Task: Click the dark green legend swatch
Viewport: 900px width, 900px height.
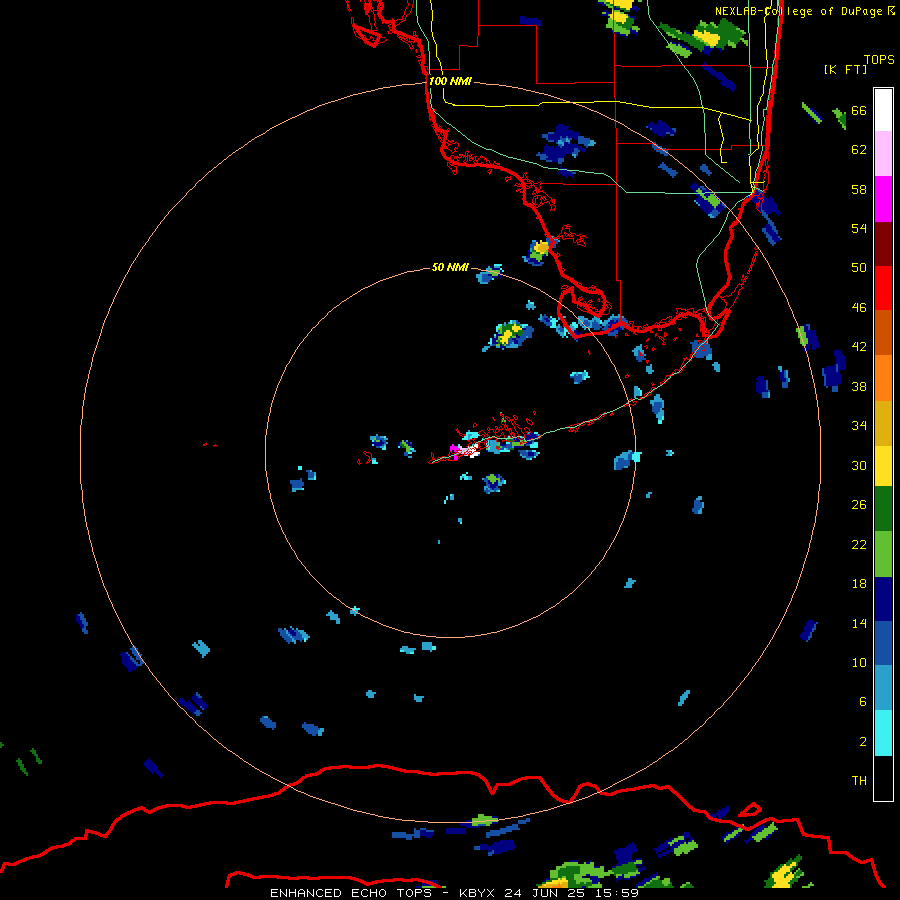Action: (x=883, y=509)
